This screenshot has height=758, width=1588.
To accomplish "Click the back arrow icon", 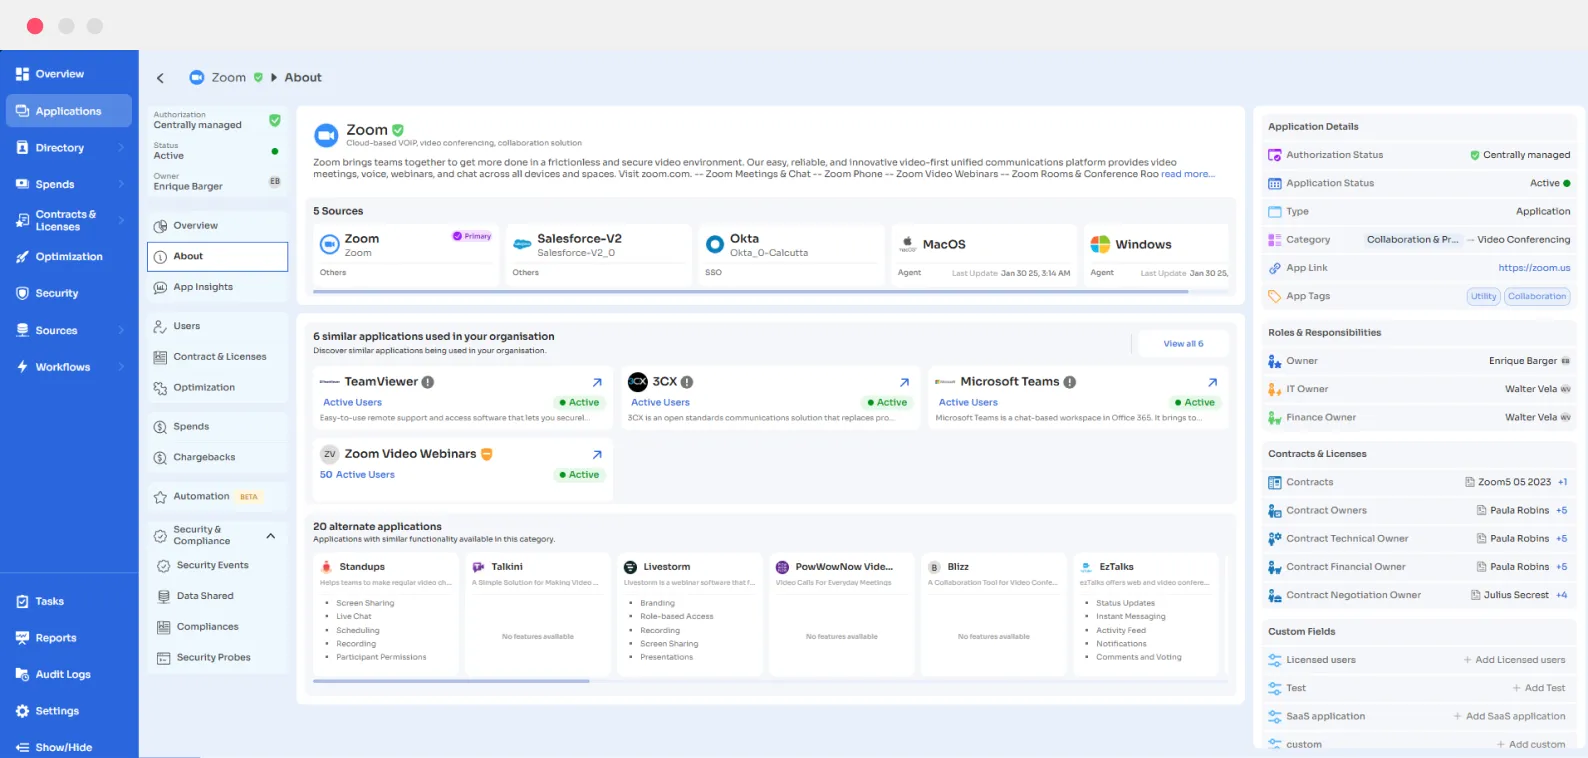I will point(160,78).
